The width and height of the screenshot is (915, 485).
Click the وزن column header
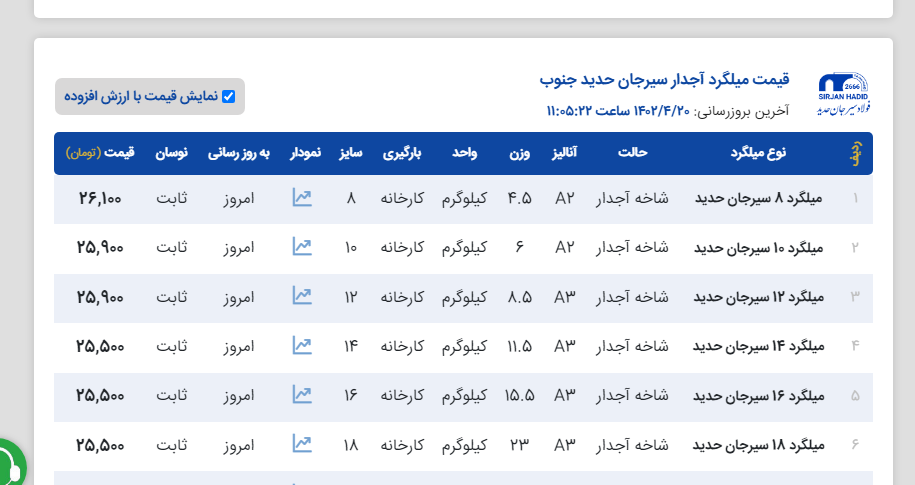click(520, 153)
